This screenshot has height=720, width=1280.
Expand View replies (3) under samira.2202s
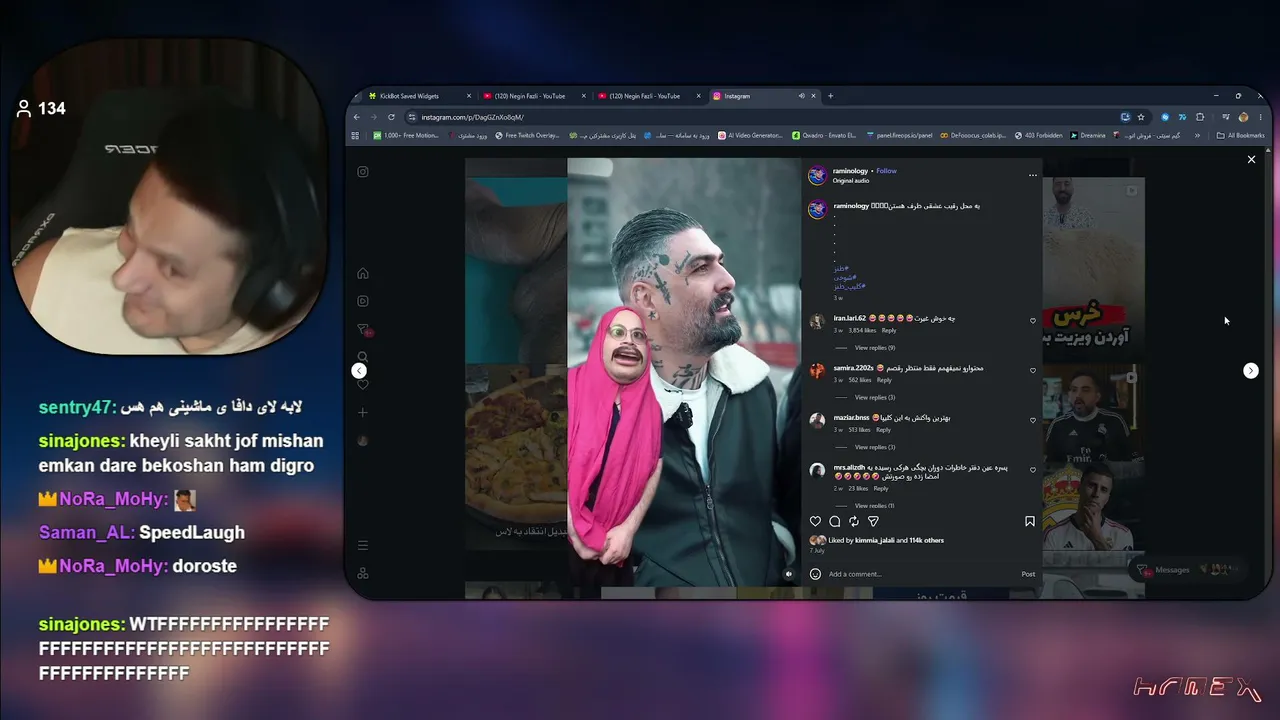tap(875, 397)
